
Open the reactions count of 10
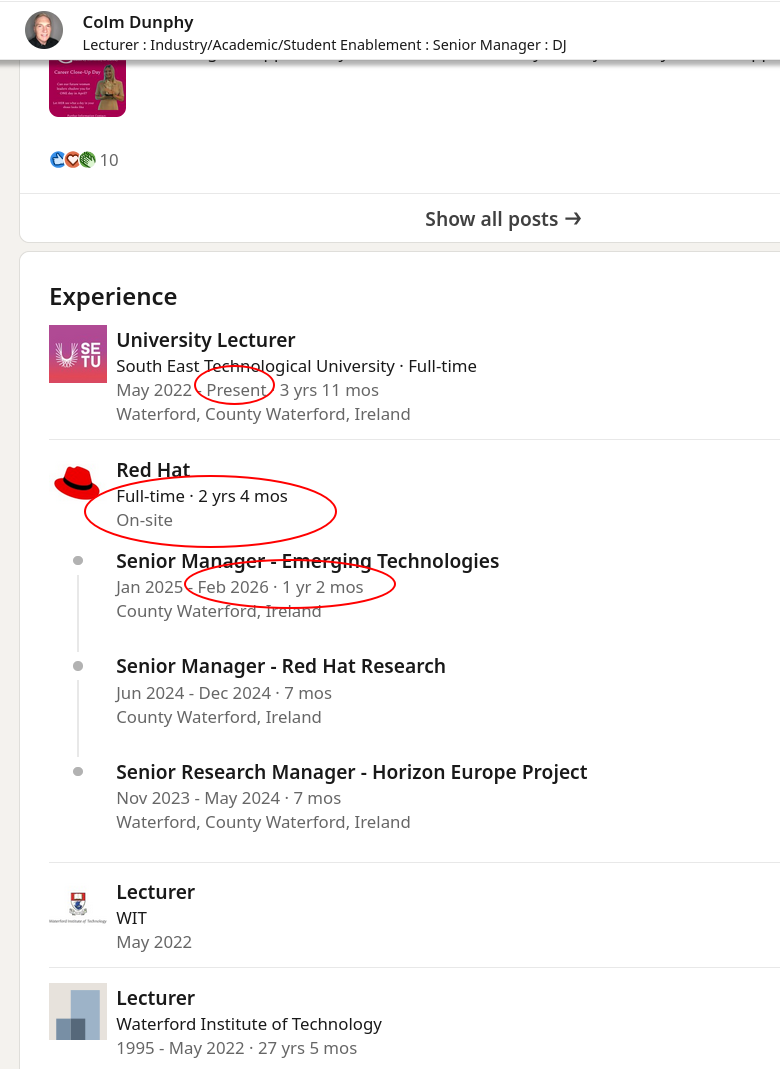click(x=109, y=160)
